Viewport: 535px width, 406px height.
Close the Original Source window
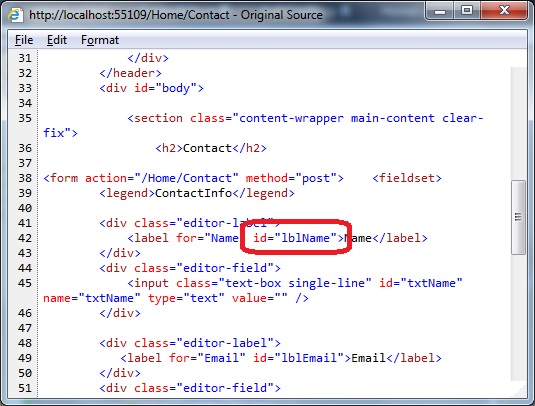click(504, 11)
